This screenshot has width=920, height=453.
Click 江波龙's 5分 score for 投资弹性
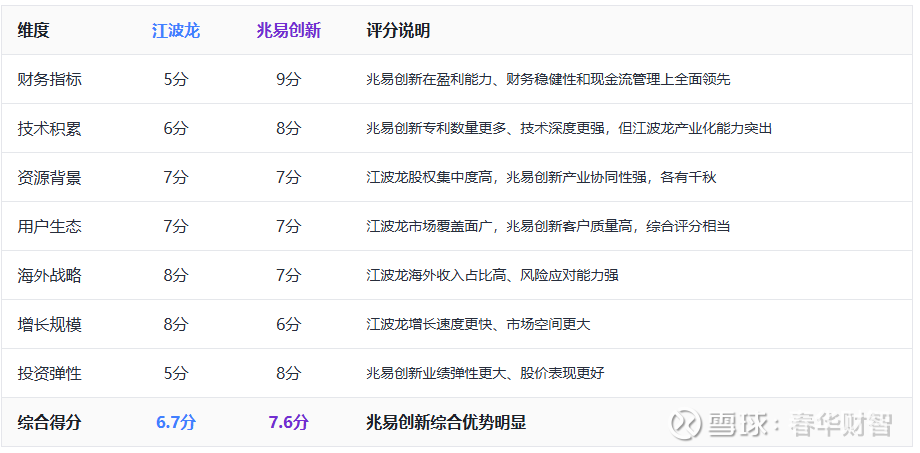tap(176, 373)
